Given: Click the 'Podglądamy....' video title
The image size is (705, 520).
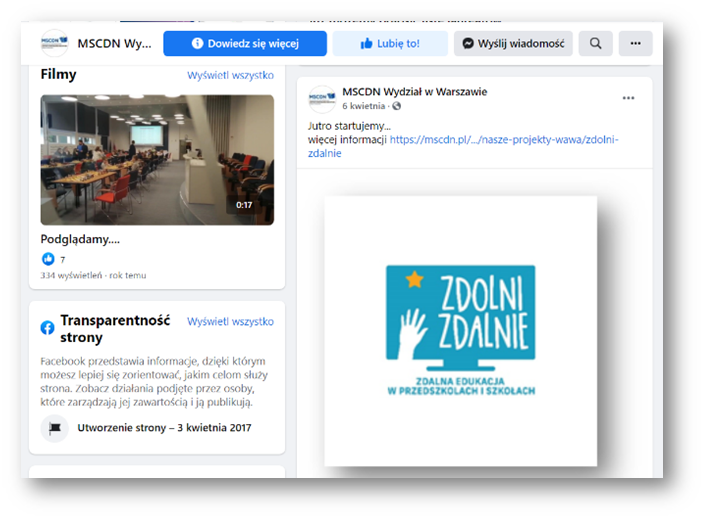Looking at the screenshot, I should (80, 239).
